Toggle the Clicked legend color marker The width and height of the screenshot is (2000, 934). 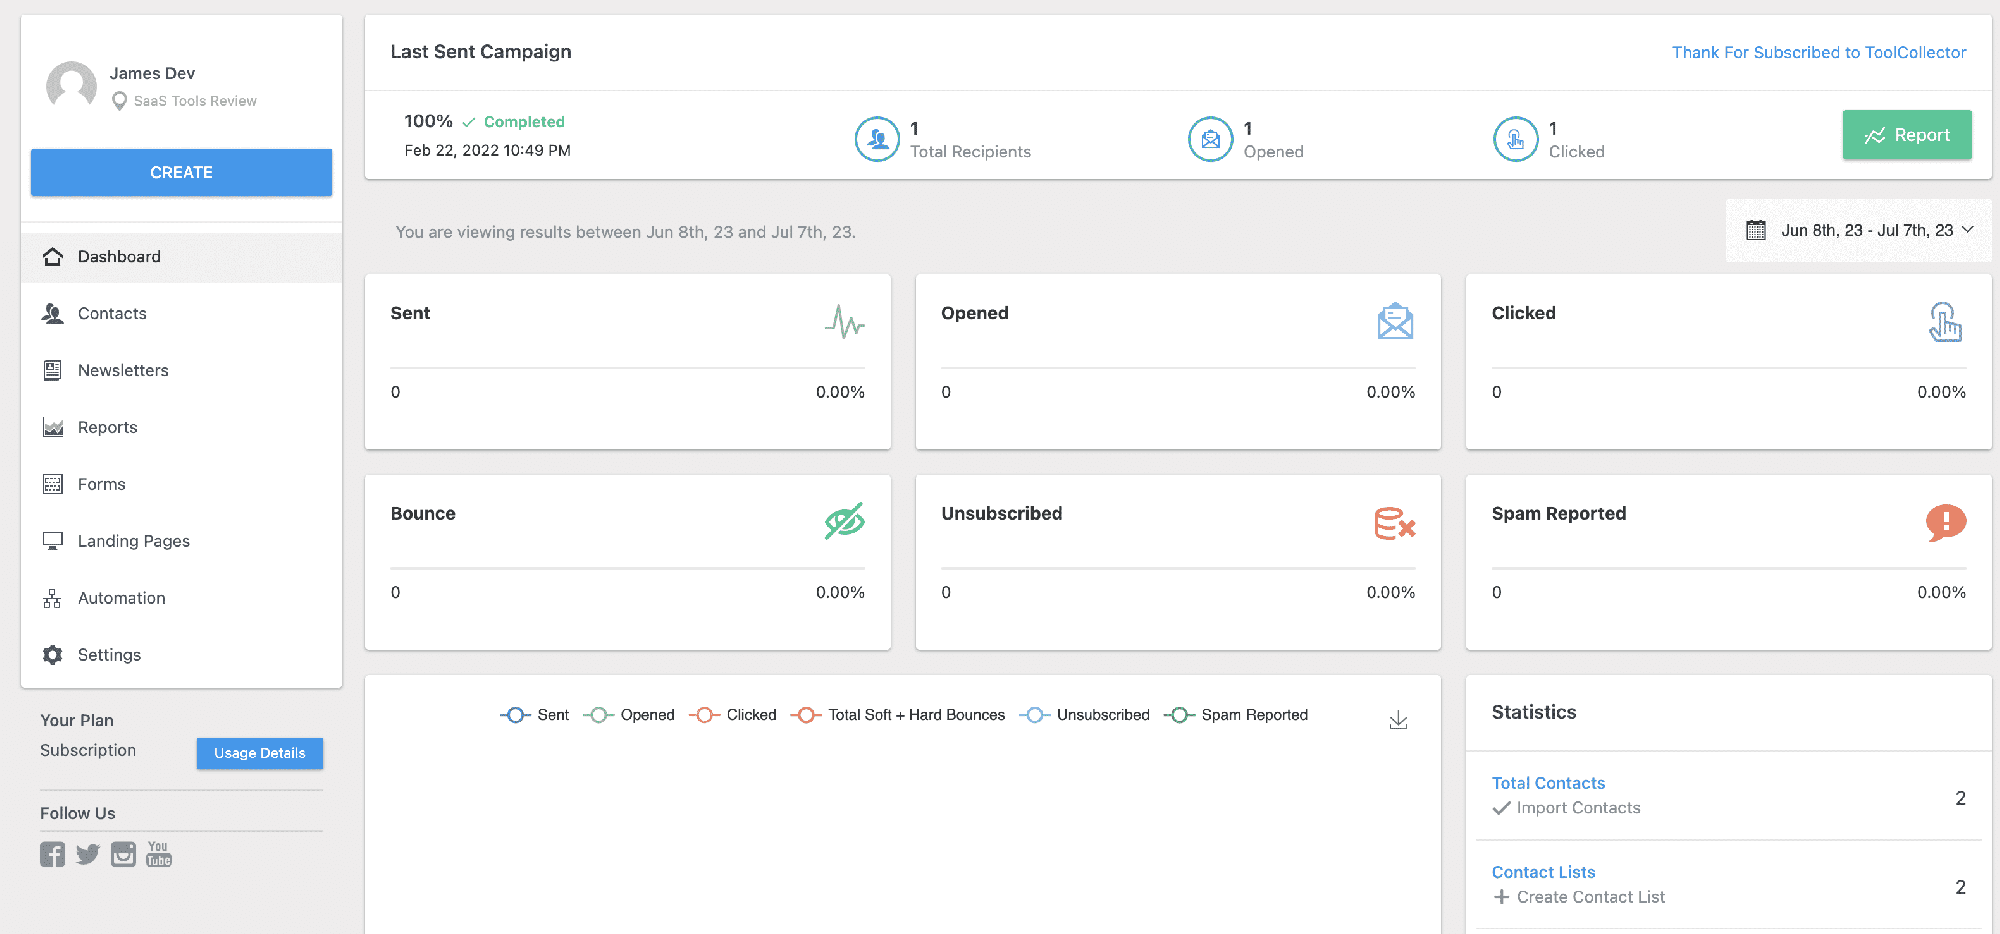point(704,715)
